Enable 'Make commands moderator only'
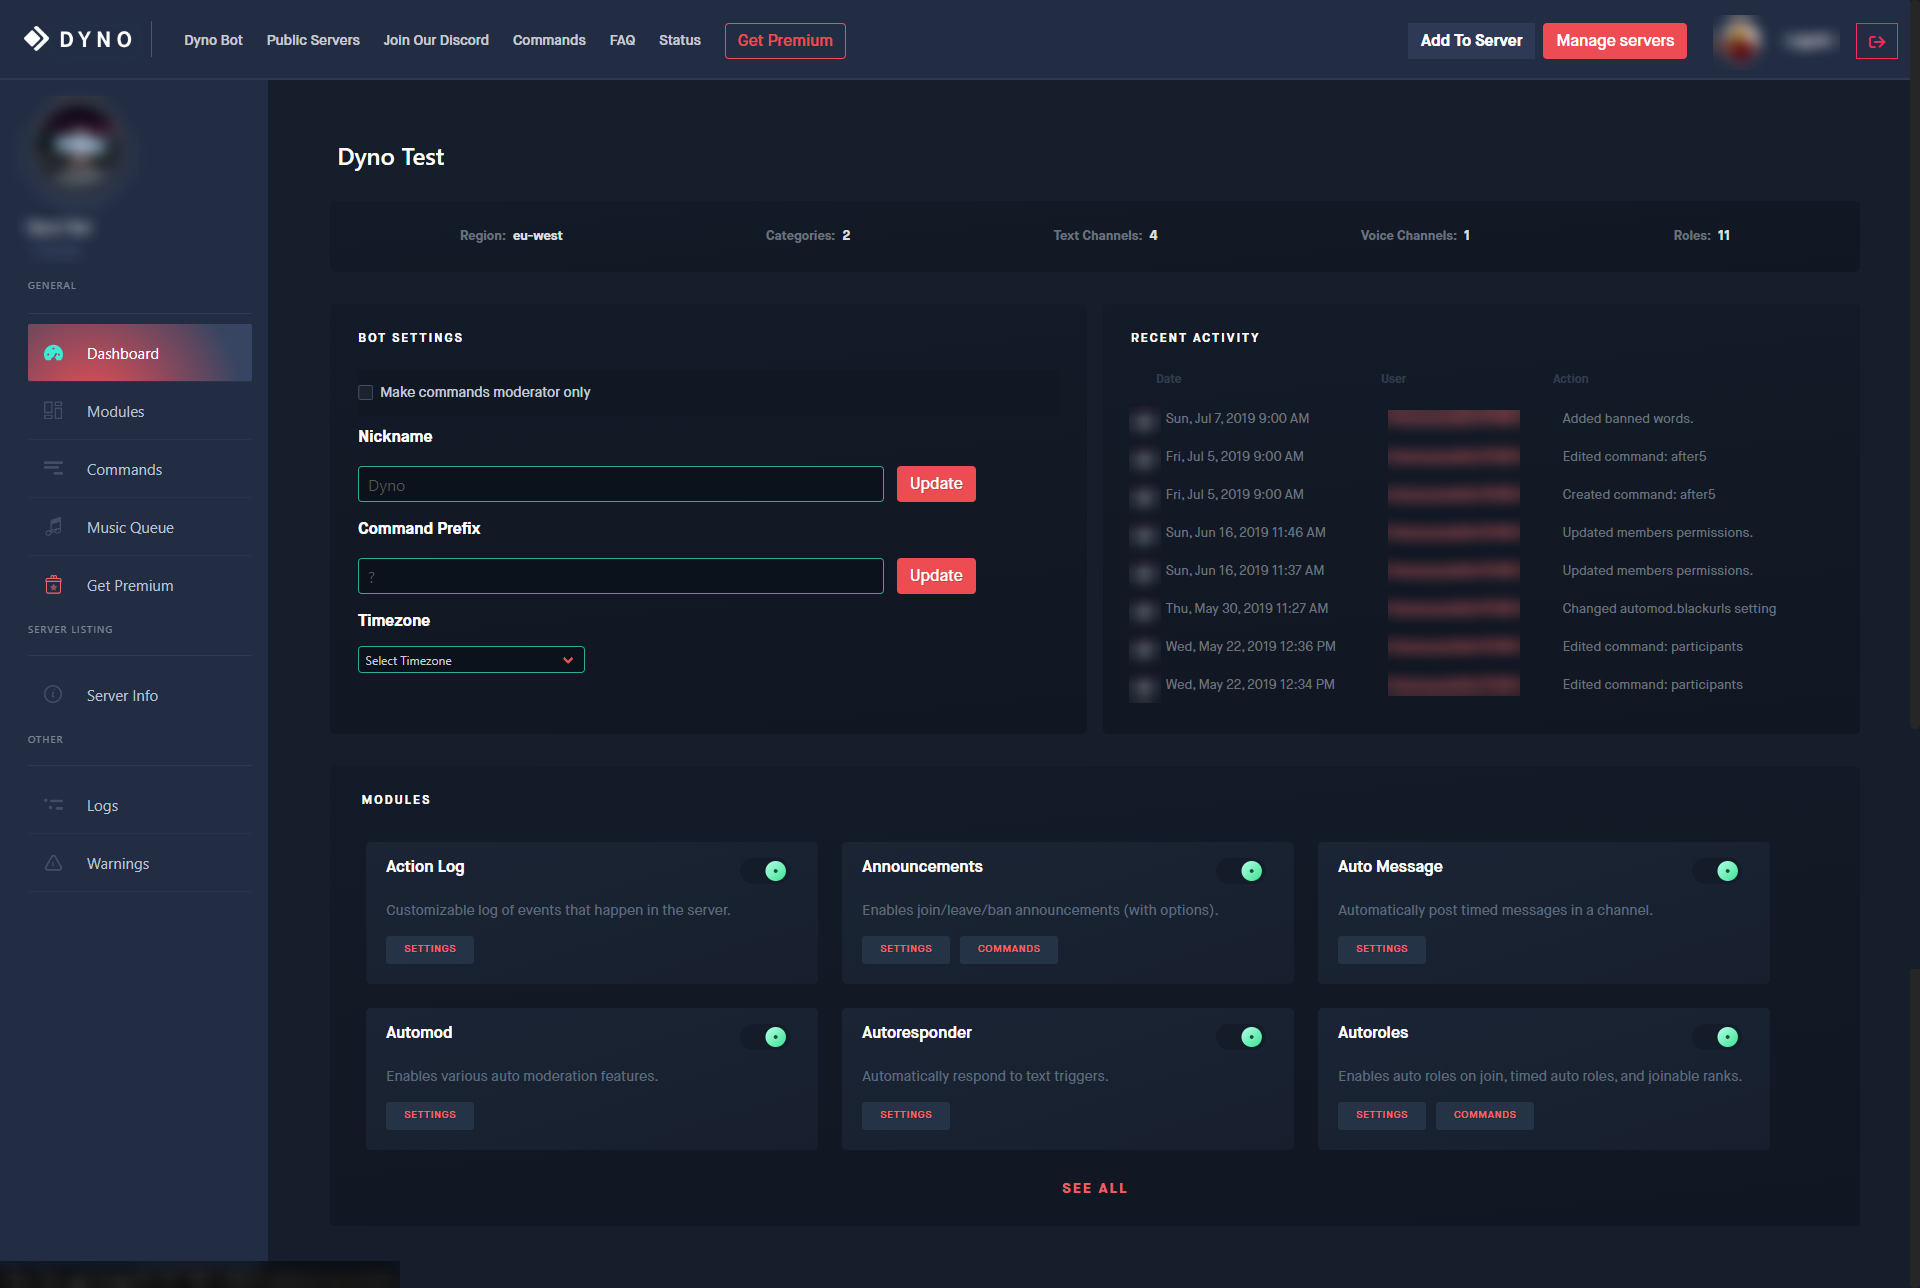 pyautogui.click(x=366, y=392)
